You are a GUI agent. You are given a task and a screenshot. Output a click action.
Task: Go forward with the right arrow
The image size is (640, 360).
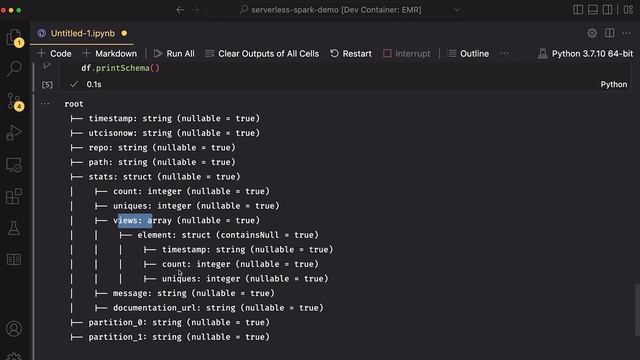[195, 10]
